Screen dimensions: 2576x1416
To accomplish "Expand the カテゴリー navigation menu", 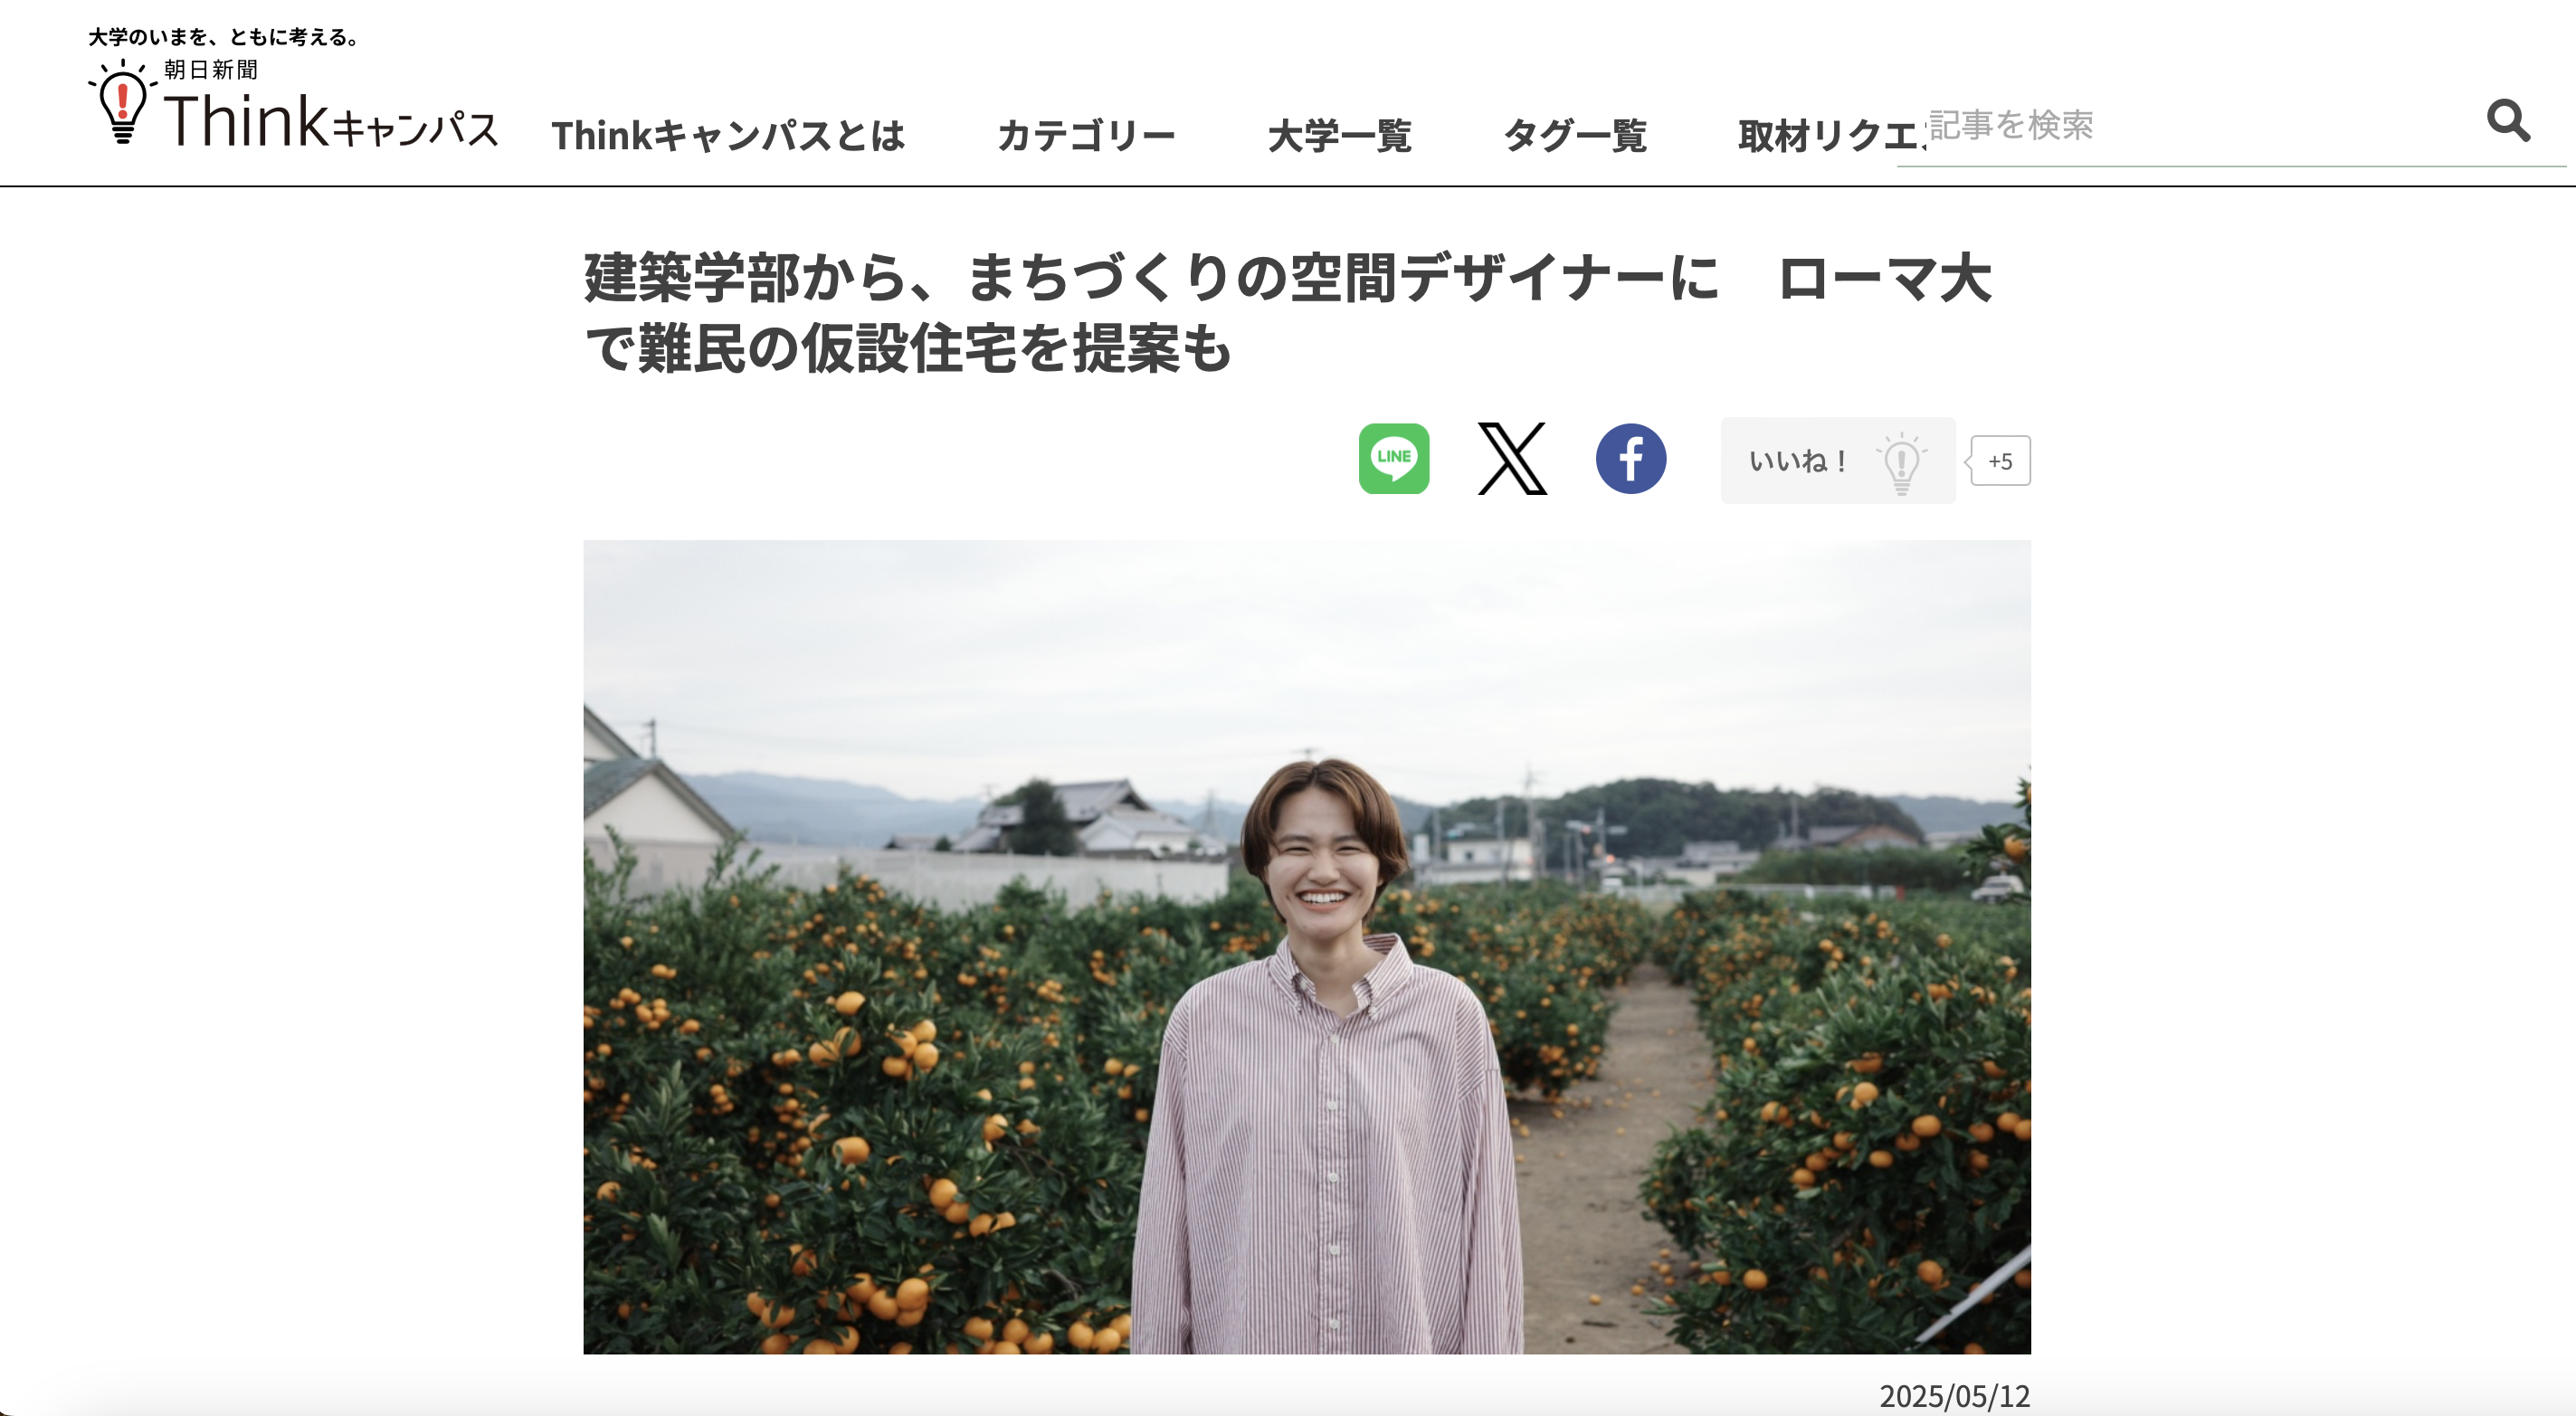I will point(1086,136).
